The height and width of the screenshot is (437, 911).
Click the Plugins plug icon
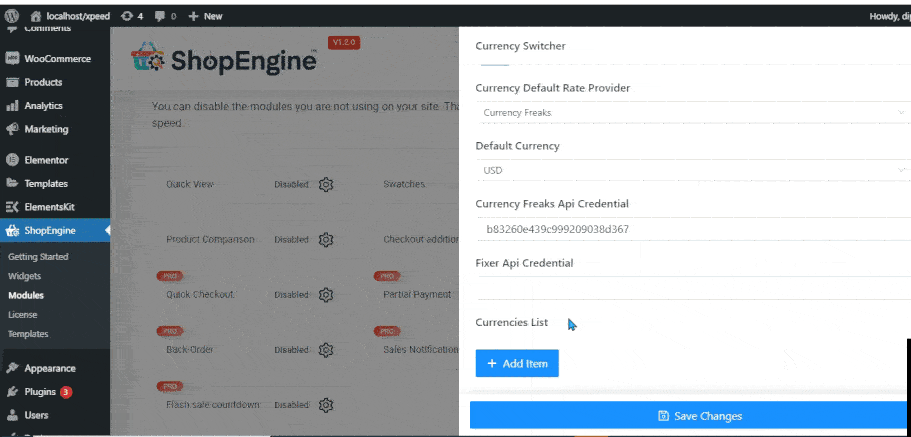pos(12,392)
